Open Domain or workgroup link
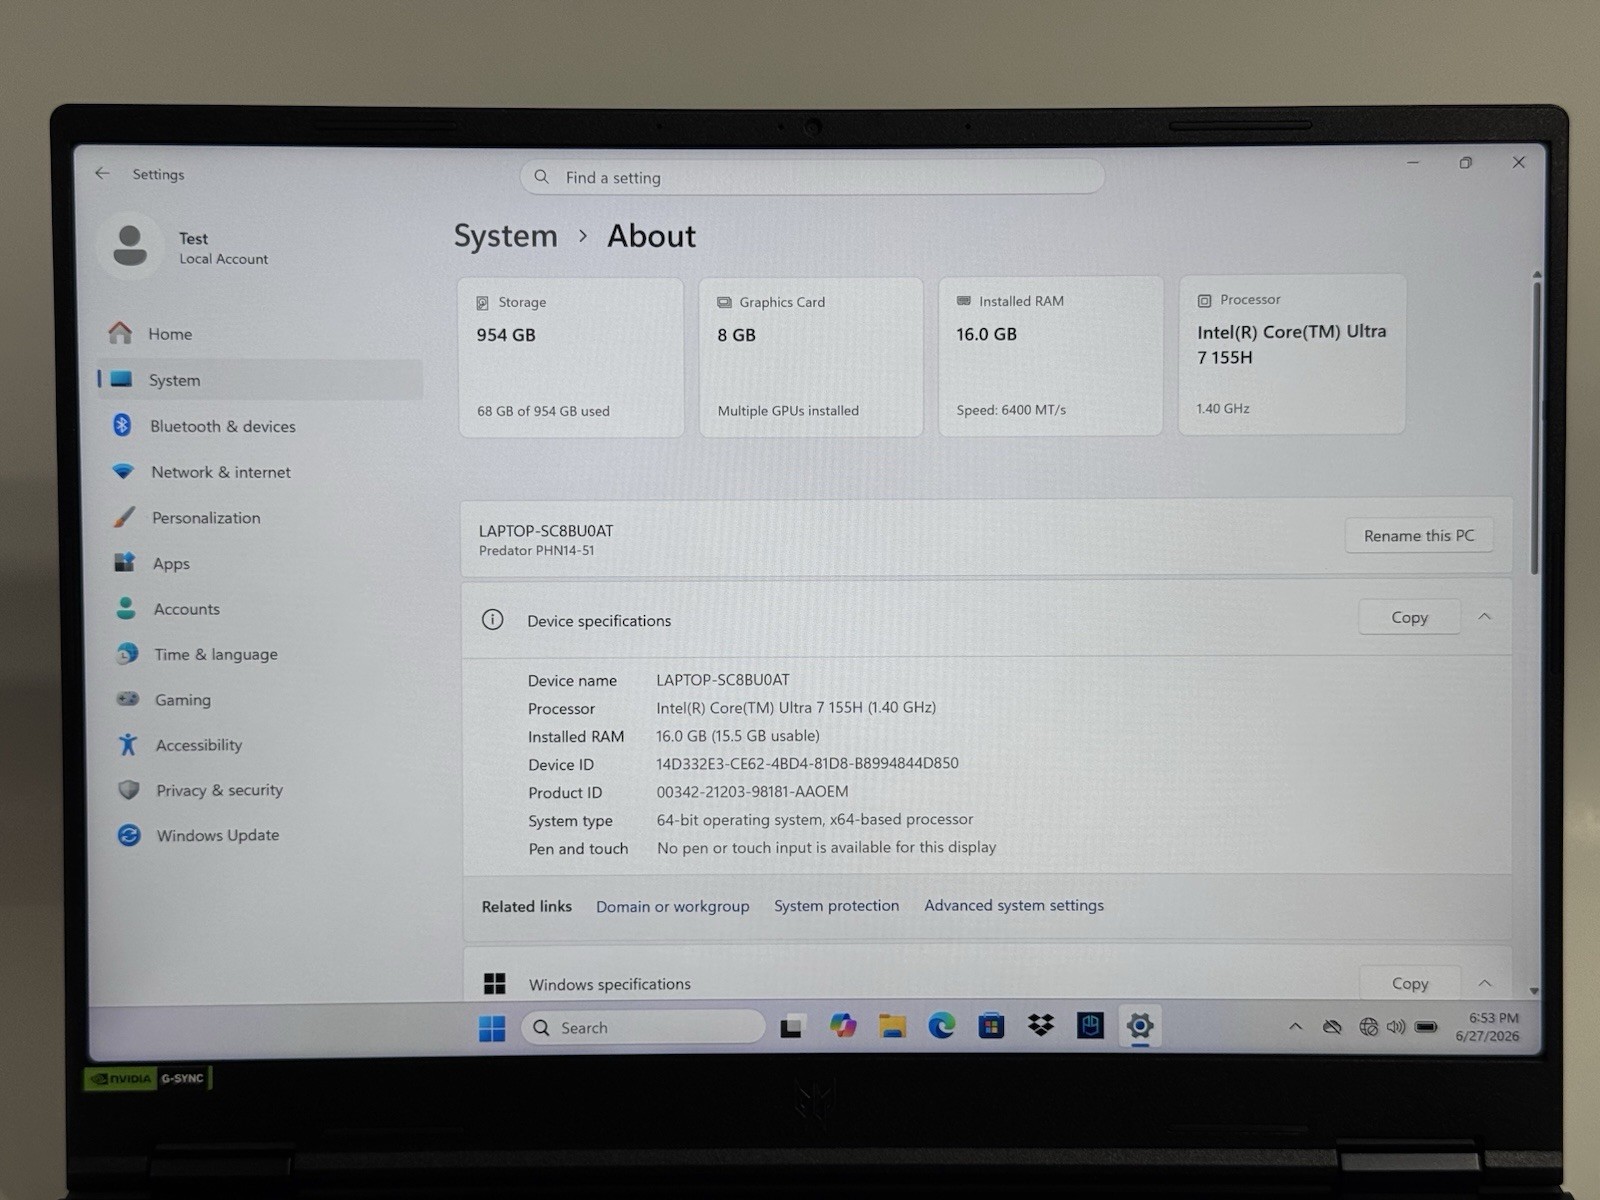Viewport: 1600px width, 1200px height. click(672, 906)
